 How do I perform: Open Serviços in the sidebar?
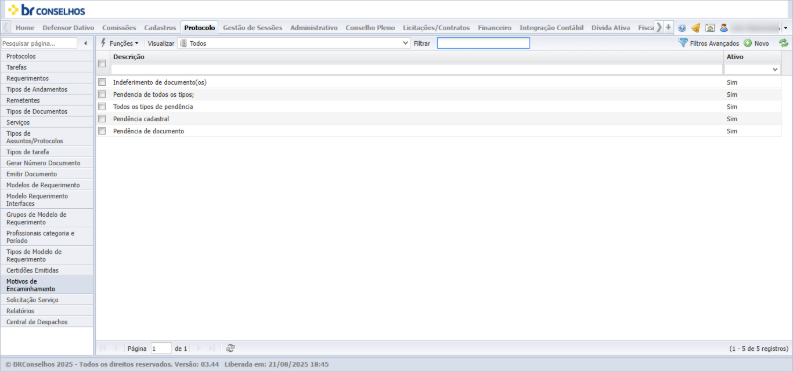(x=47, y=122)
